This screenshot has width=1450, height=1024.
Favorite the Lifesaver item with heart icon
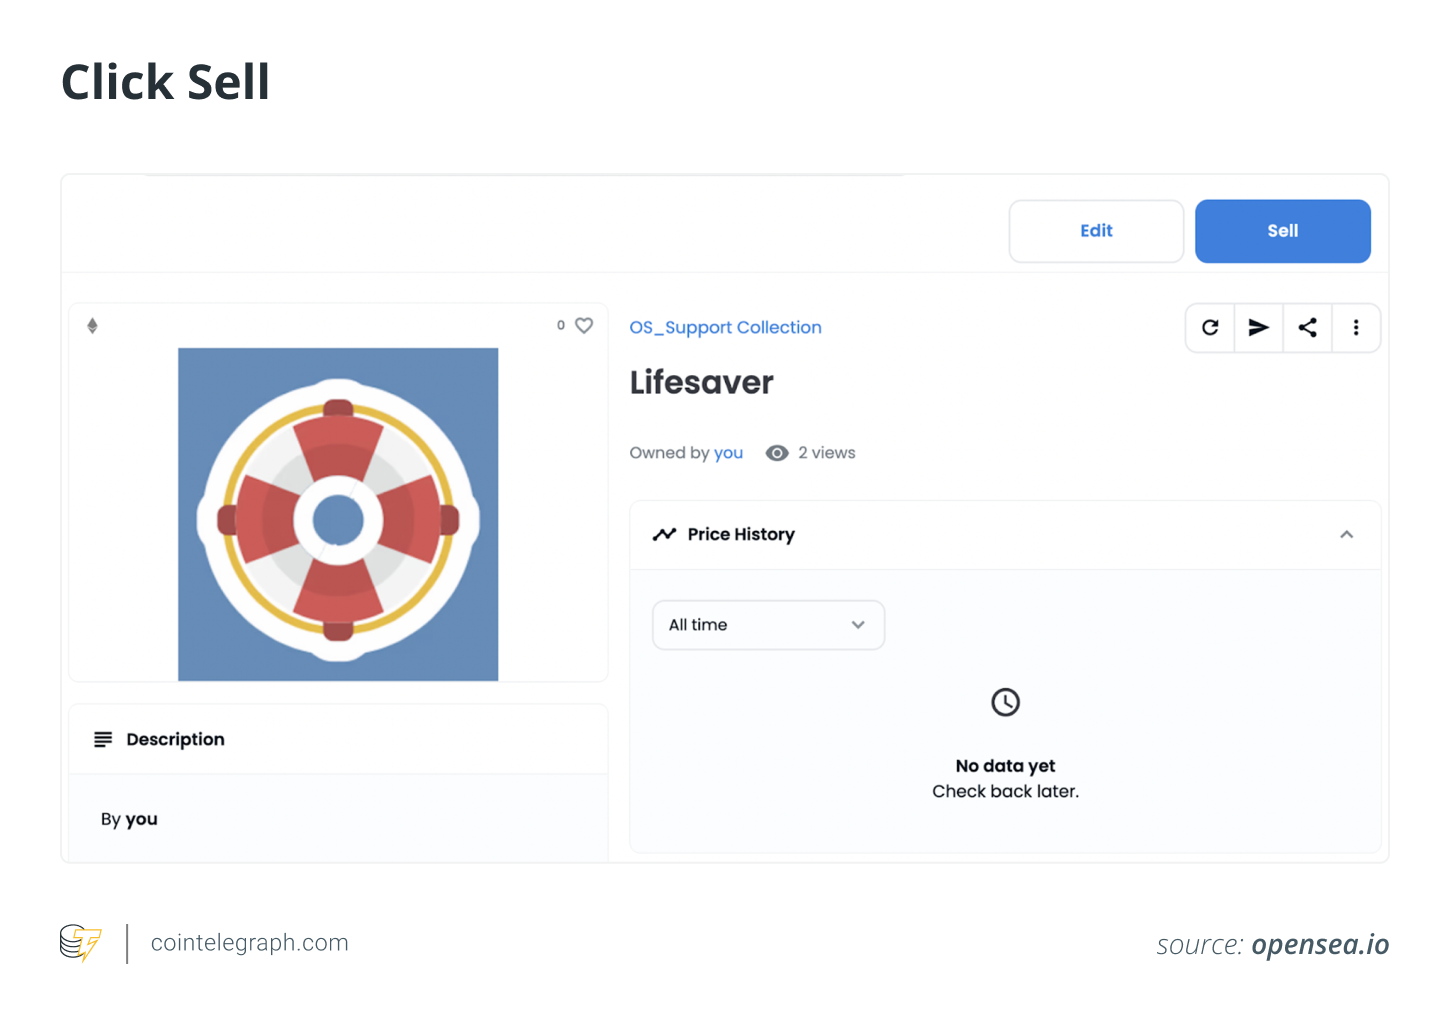pyautogui.click(x=584, y=325)
